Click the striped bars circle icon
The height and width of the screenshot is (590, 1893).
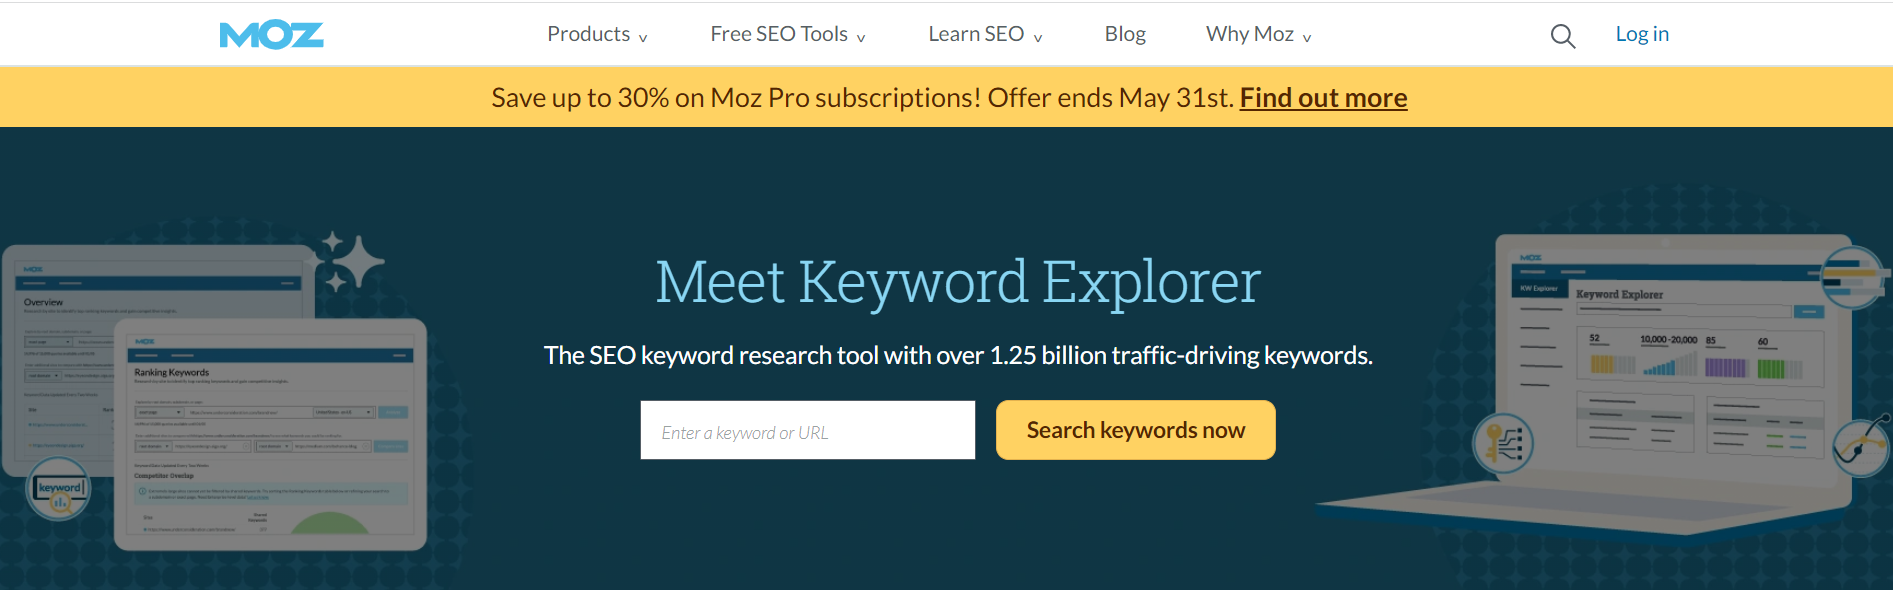pyautogui.click(x=1853, y=277)
